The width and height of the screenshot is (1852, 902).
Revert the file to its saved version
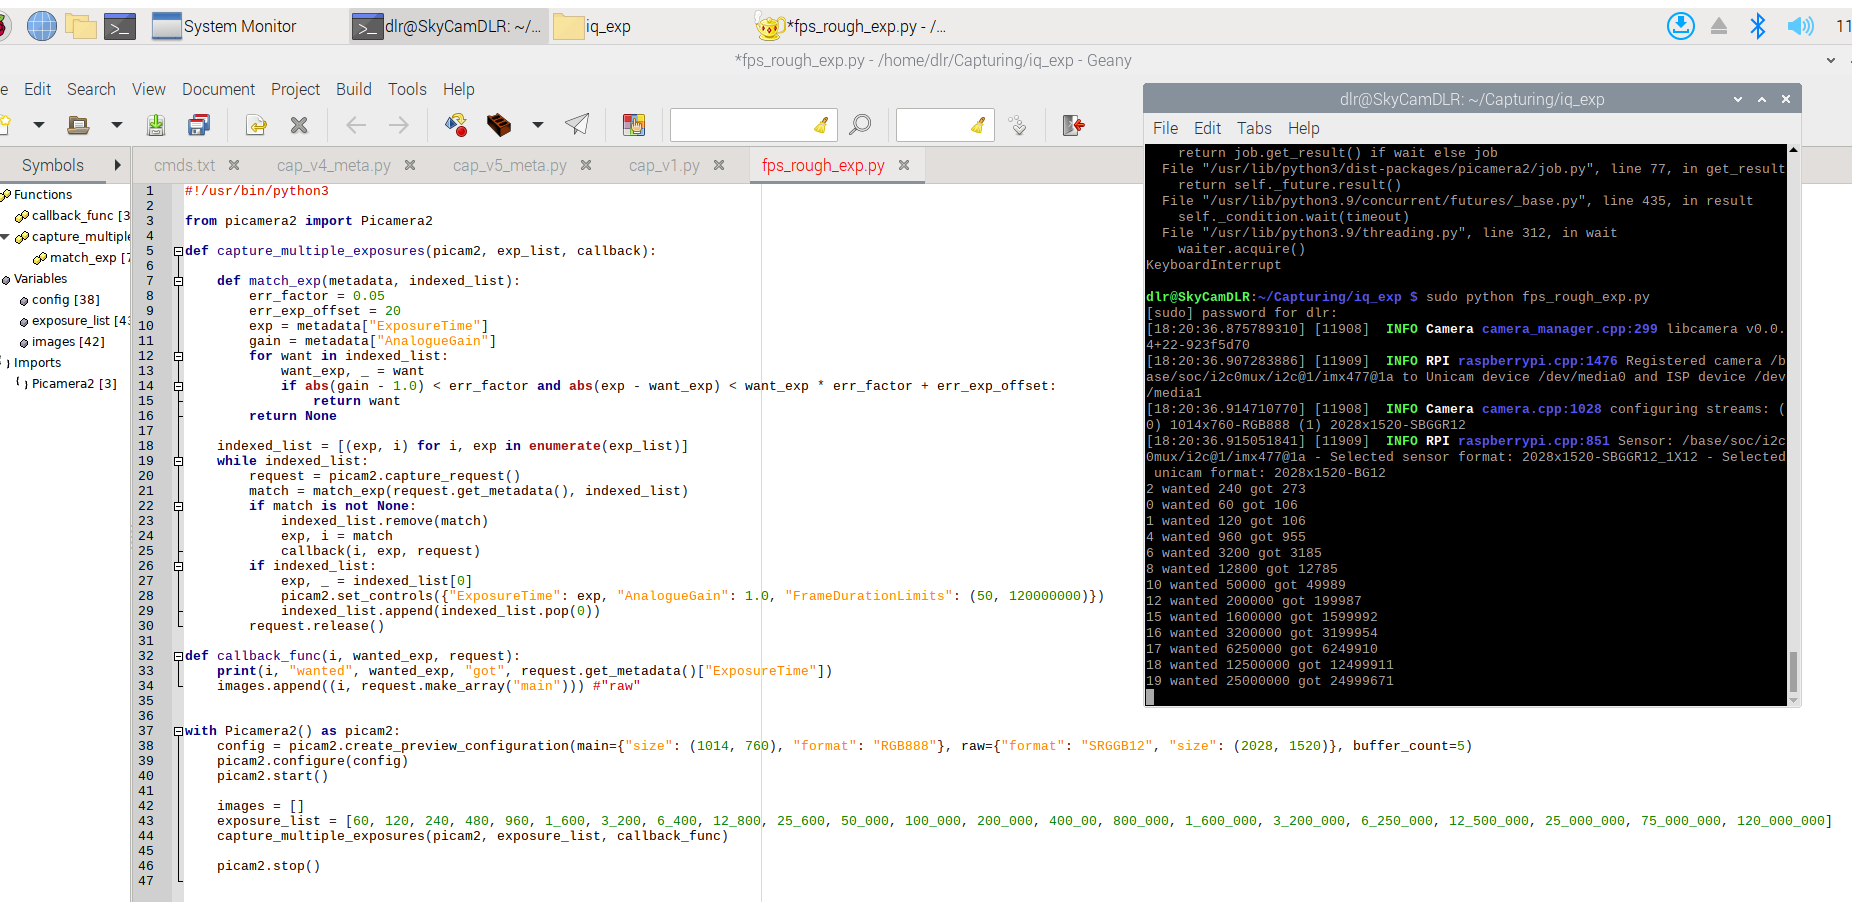256,125
